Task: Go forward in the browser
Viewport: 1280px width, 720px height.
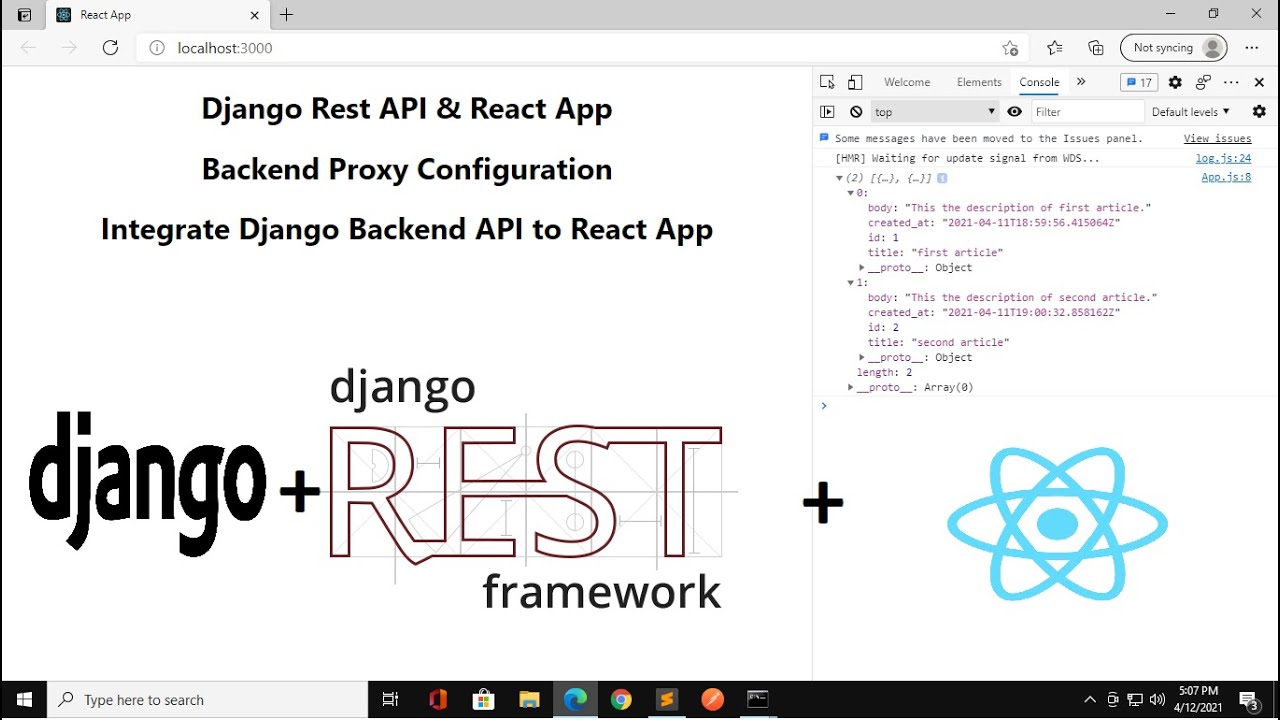Action: point(69,48)
